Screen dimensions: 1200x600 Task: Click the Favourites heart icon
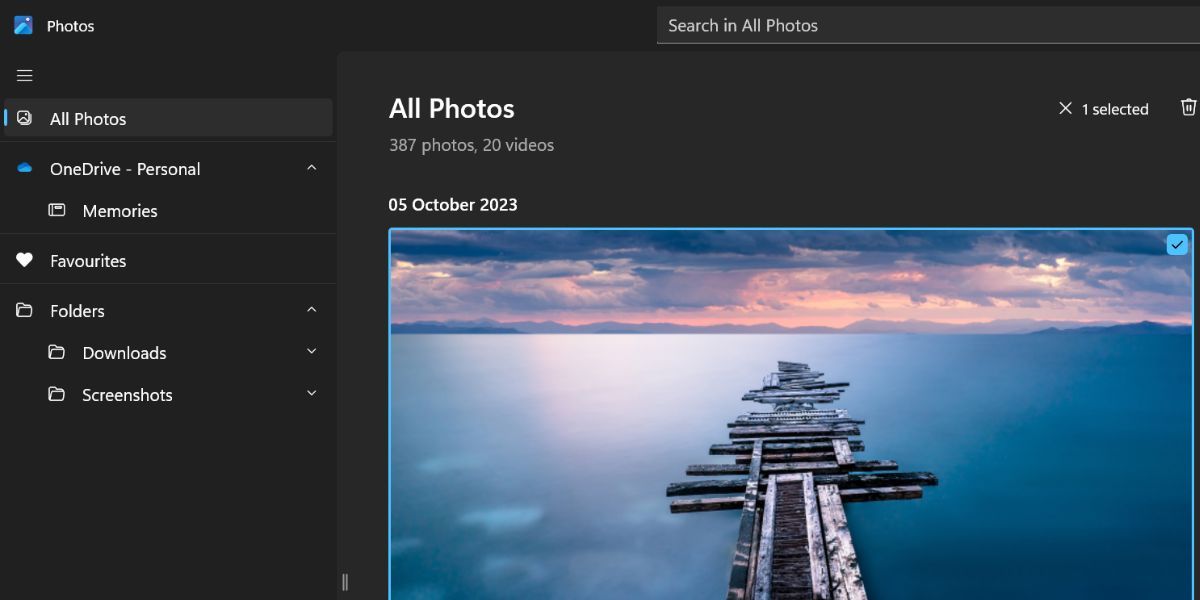24,260
